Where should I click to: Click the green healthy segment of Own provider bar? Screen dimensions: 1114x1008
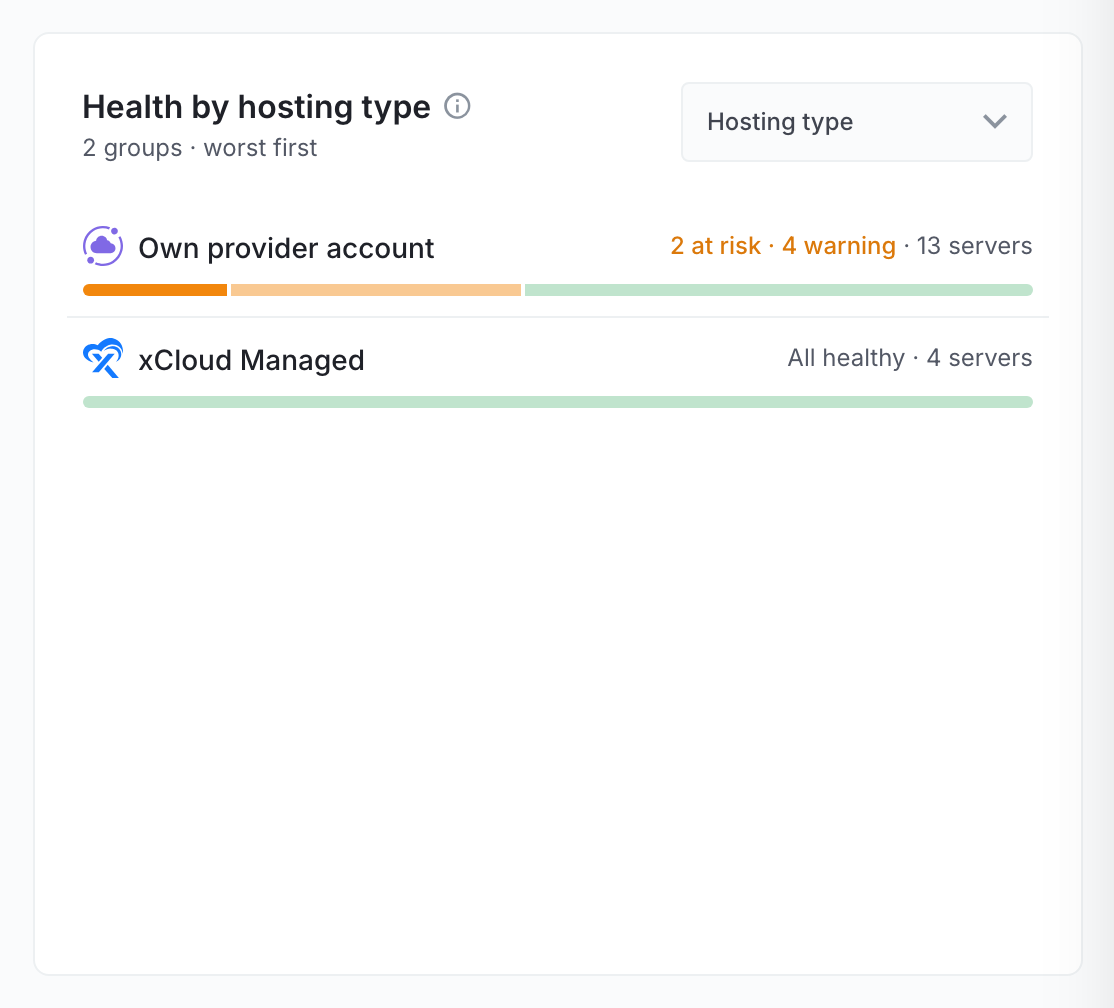click(x=779, y=290)
